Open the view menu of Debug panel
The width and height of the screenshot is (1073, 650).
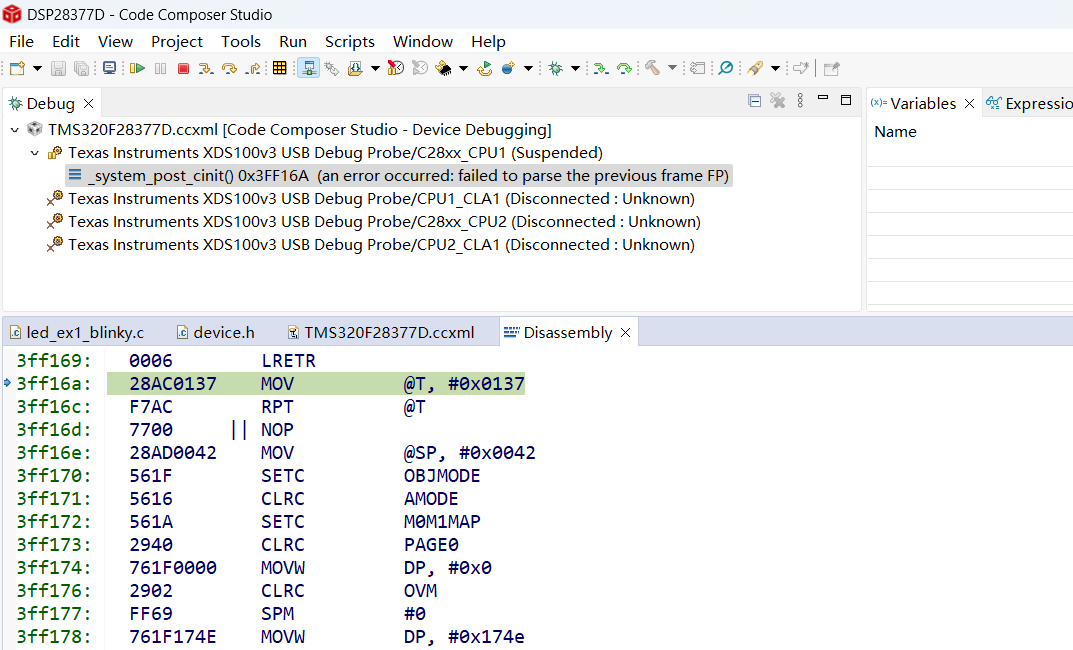tap(798, 101)
